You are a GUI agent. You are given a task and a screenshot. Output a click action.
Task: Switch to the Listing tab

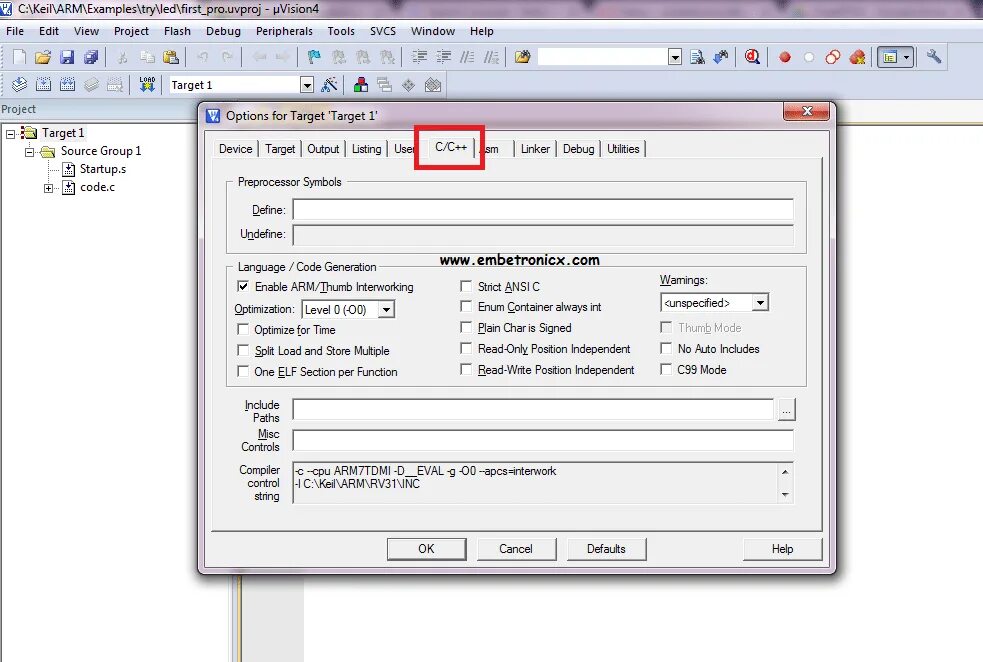pos(366,149)
